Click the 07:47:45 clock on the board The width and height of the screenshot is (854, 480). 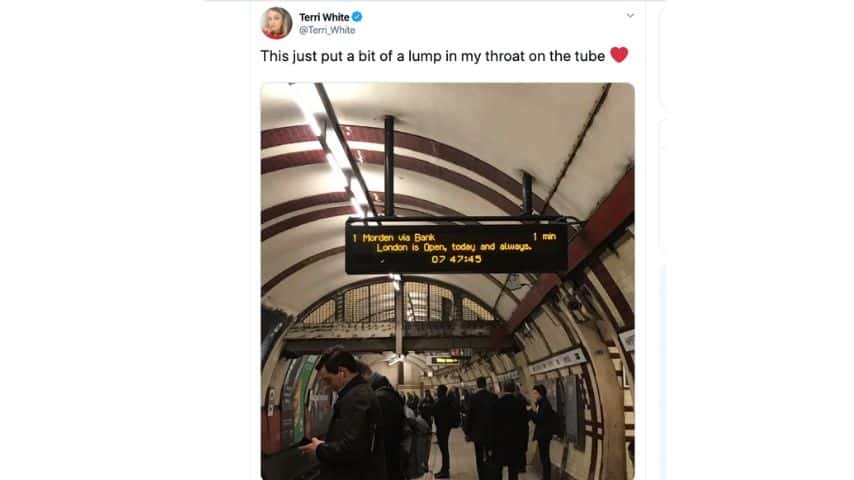pos(456,259)
